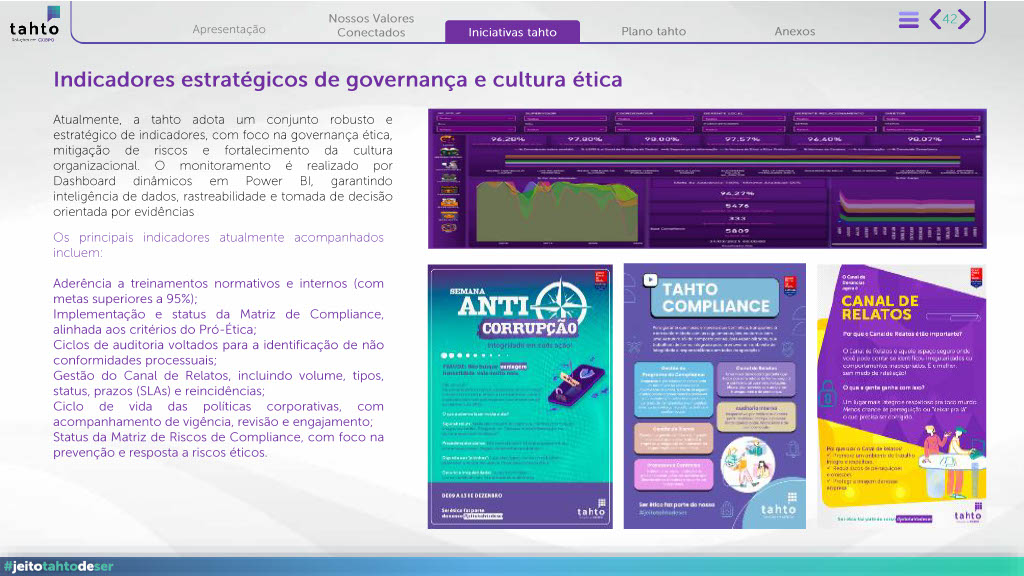
Task: Open the Semana Anticorrupção poster
Action: pos(520,396)
